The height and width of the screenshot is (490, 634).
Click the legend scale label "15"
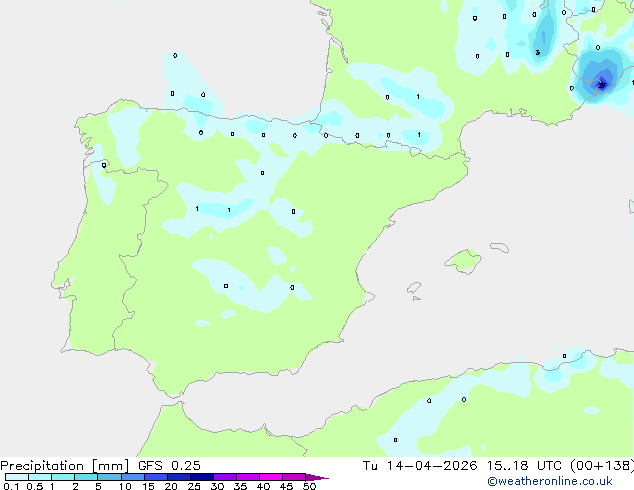coord(148,486)
